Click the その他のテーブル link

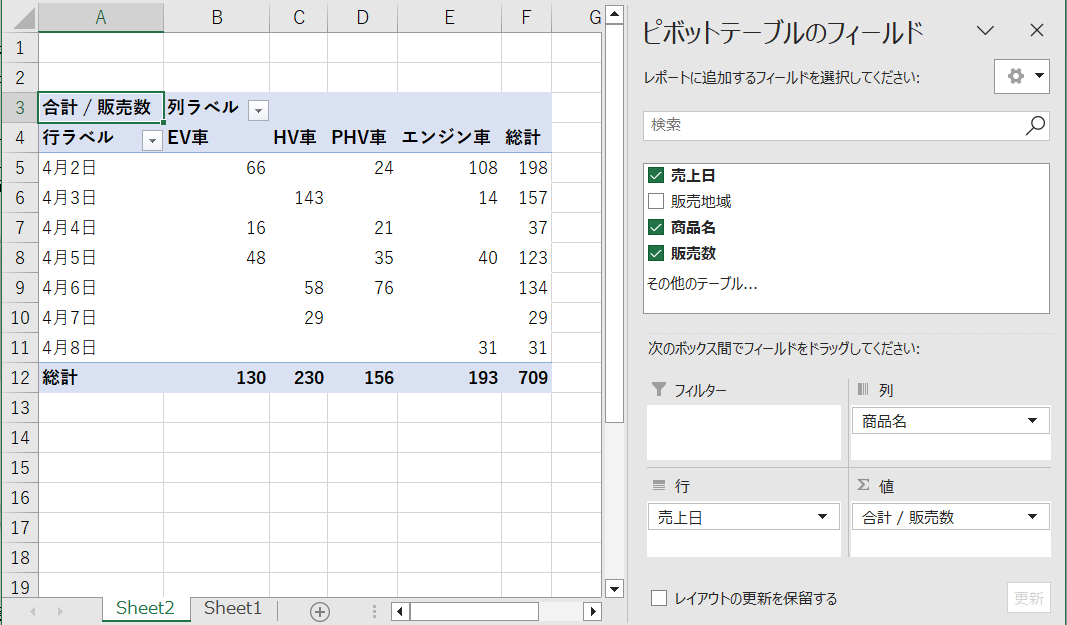click(x=702, y=284)
